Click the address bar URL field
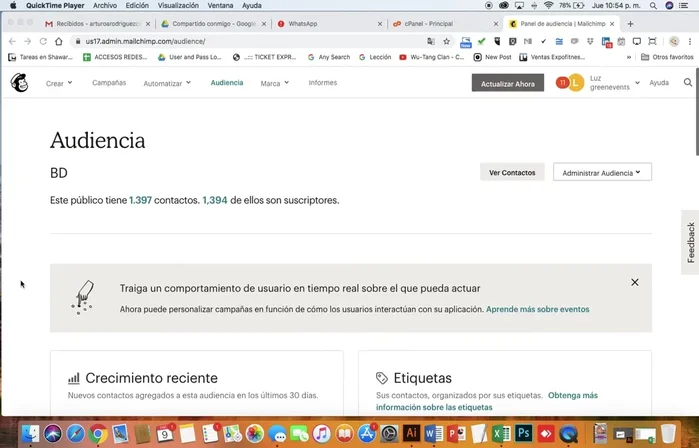 [250, 41]
